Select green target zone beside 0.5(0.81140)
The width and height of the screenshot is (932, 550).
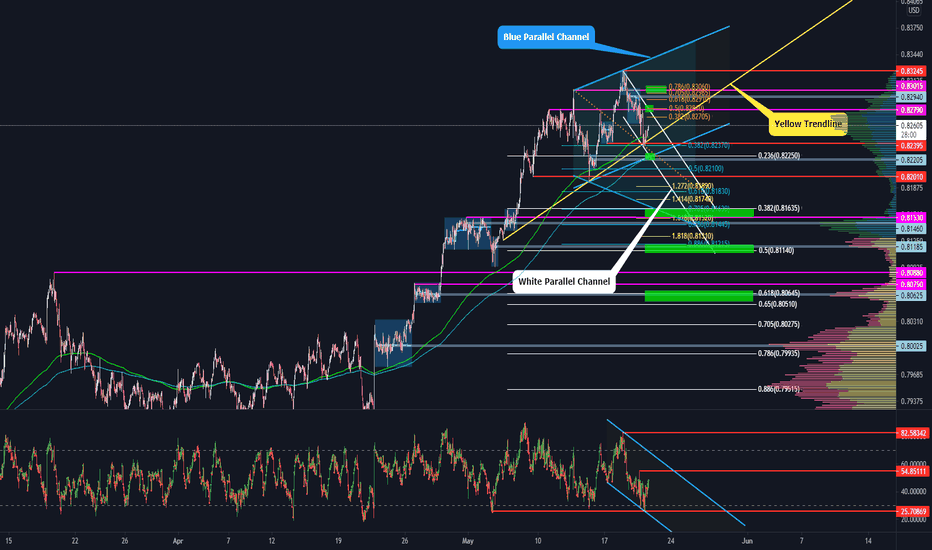[x=699, y=249]
